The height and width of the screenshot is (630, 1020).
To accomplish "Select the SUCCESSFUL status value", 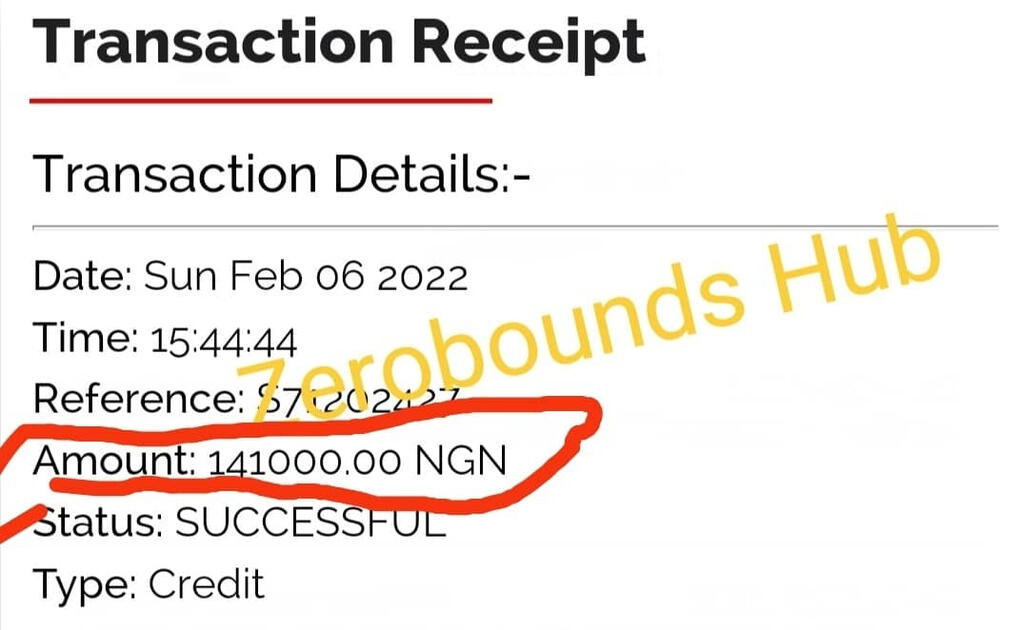I will [309, 523].
